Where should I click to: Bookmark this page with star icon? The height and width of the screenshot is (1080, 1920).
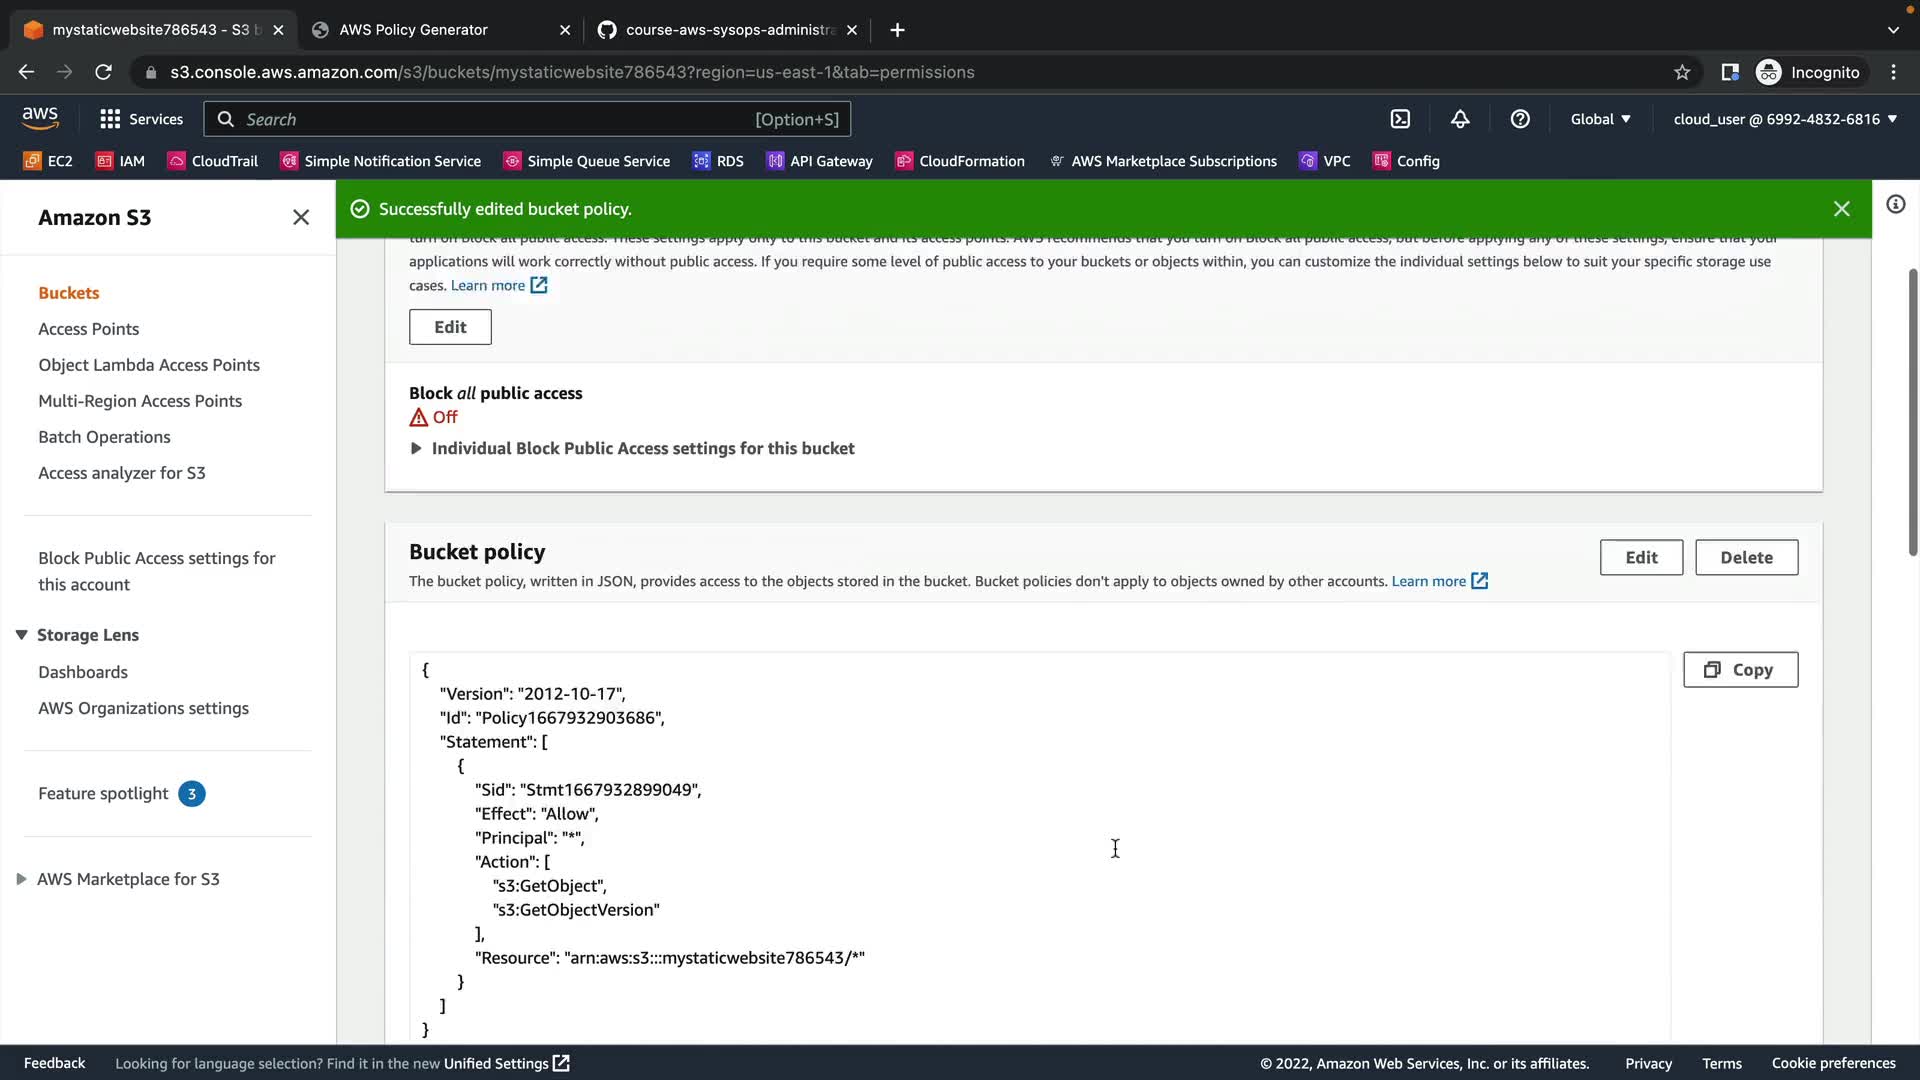coord(1682,72)
